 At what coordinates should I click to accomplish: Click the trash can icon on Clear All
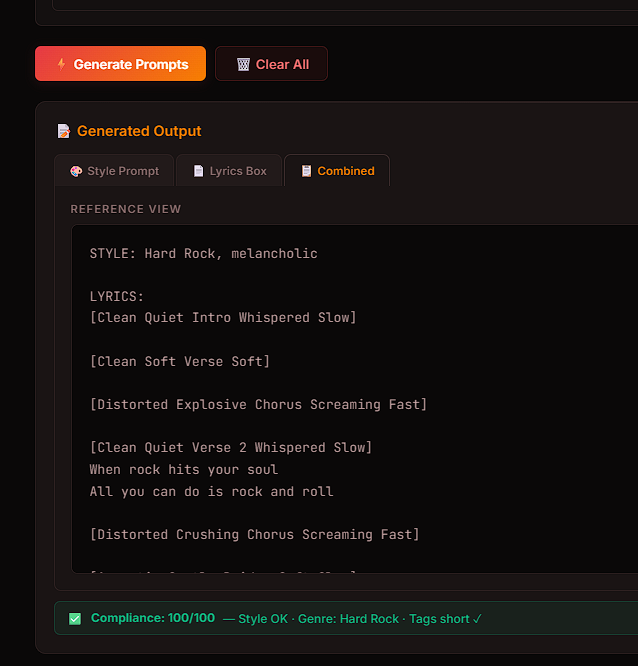point(243,64)
